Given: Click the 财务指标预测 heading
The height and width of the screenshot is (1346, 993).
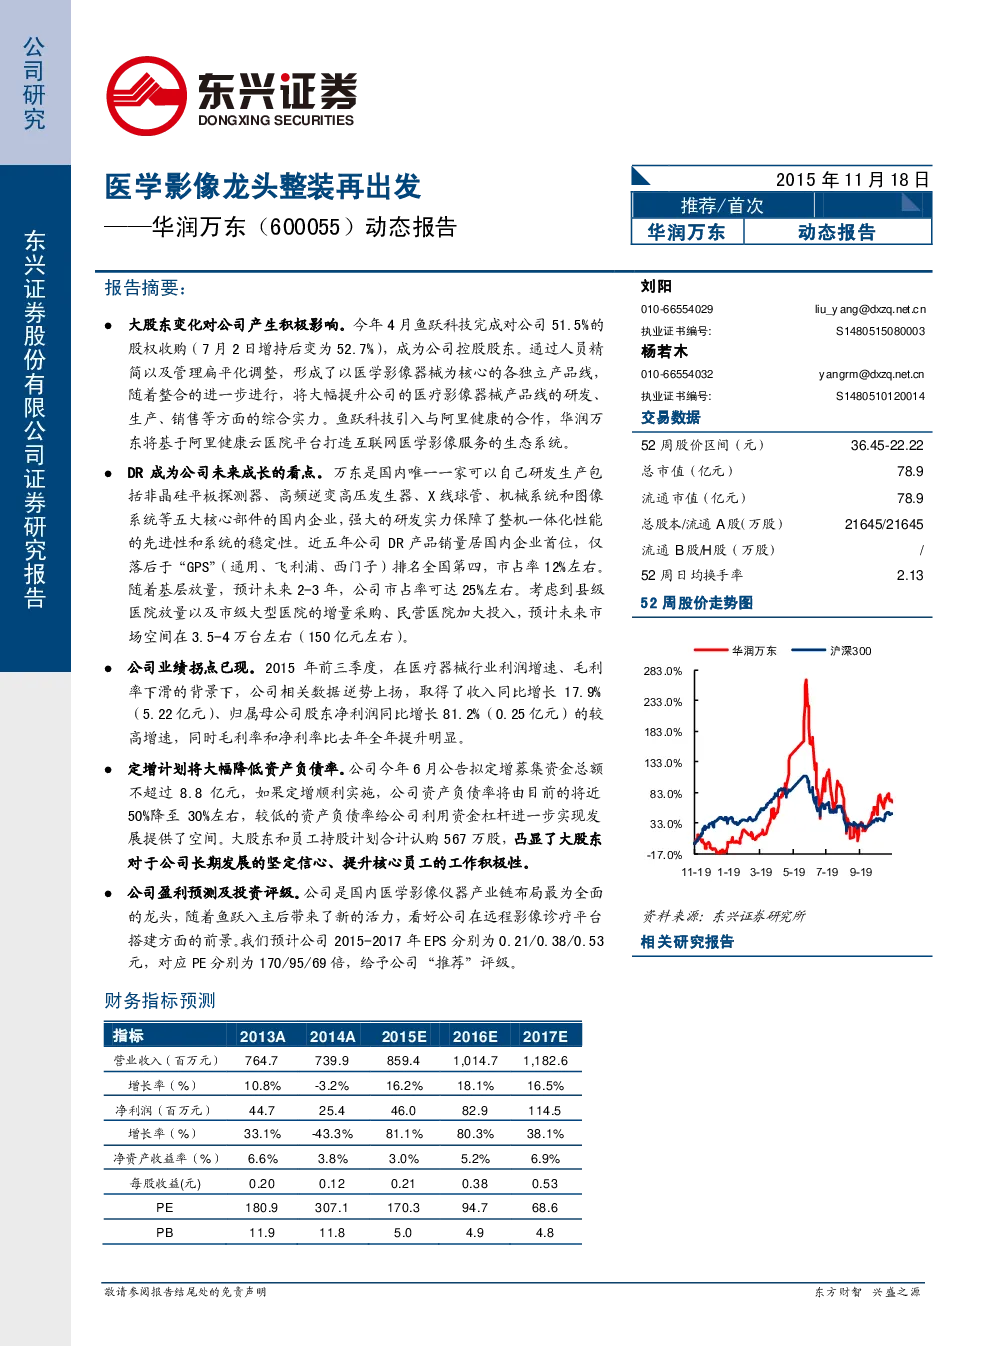Looking at the screenshot, I should [160, 1001].
